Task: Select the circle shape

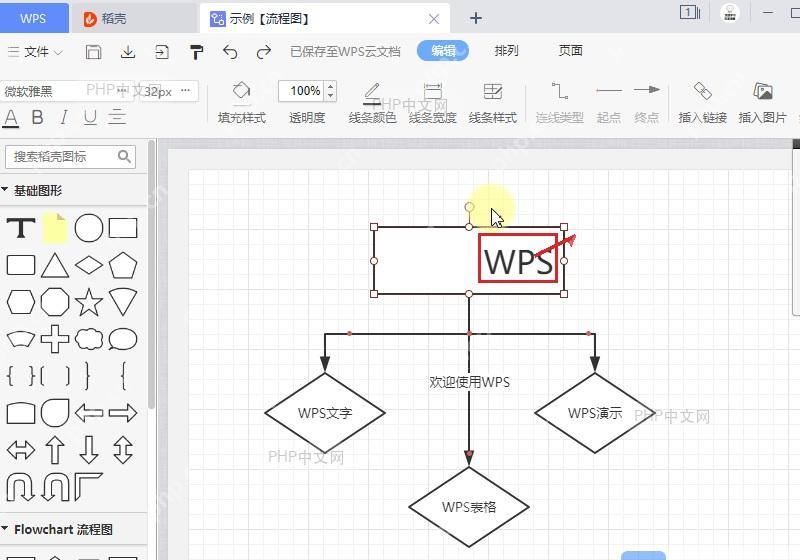Action: tap(89, 228)
